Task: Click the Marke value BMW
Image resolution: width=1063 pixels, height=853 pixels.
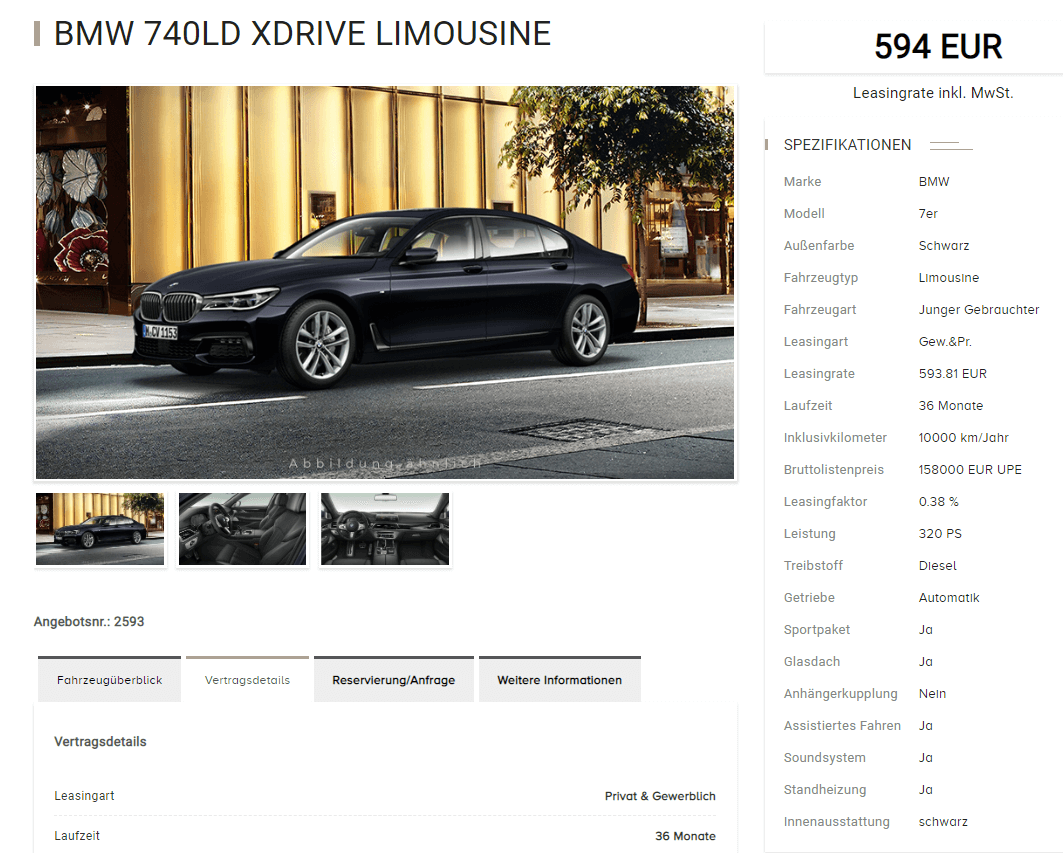Action: [934, 182]
